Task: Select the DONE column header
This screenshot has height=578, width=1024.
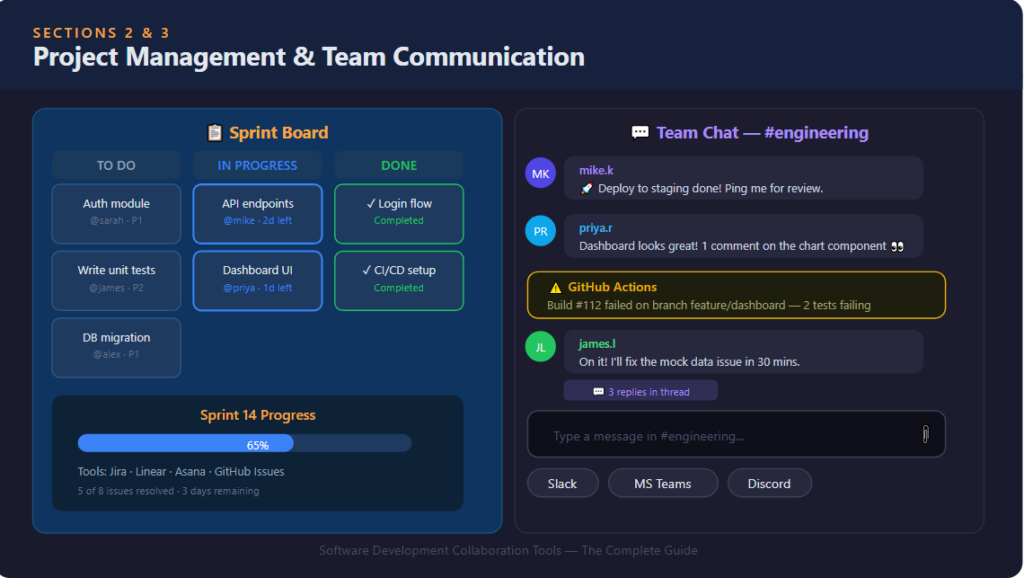Action: tap(399, 165)
